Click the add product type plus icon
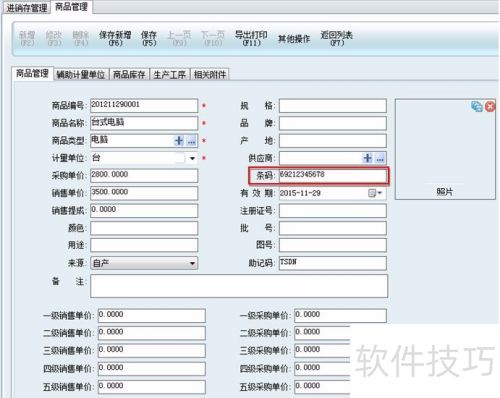The image size is (500, 398). coord(179,141)
